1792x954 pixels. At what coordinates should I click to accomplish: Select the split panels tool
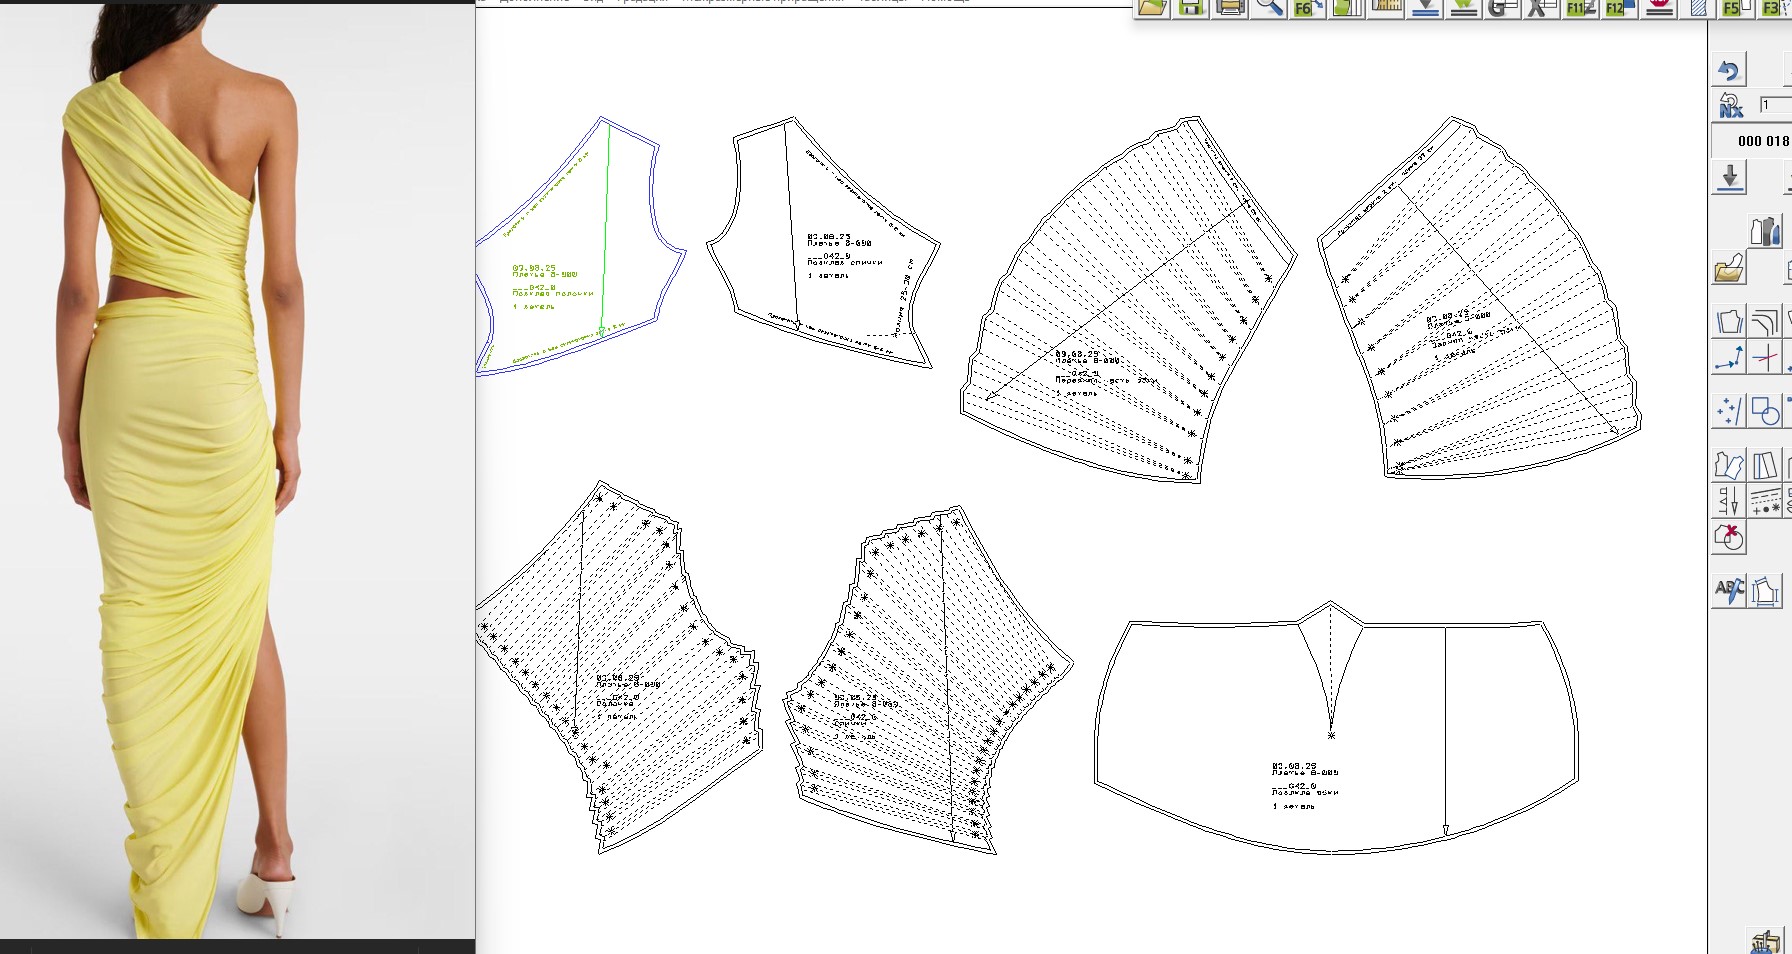click(1765, 465)
